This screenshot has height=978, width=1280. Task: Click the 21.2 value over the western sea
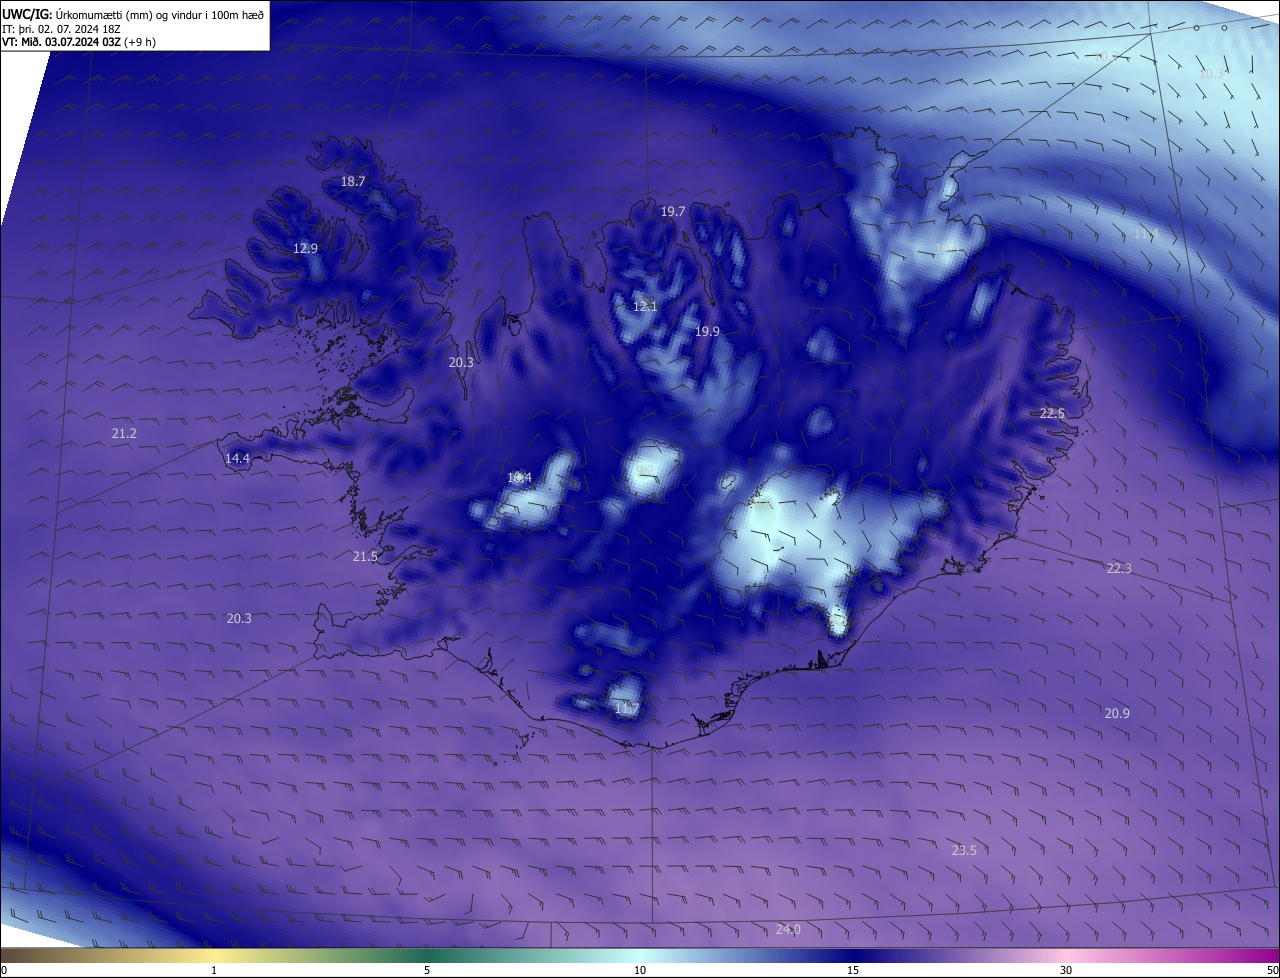pos(124,434)
